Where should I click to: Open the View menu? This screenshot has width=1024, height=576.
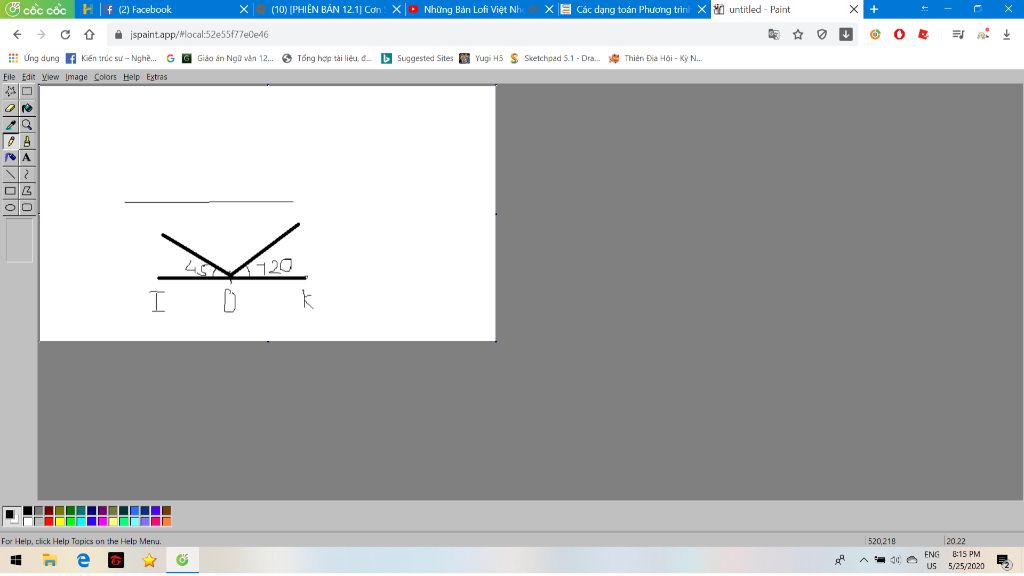pos(50,77)
